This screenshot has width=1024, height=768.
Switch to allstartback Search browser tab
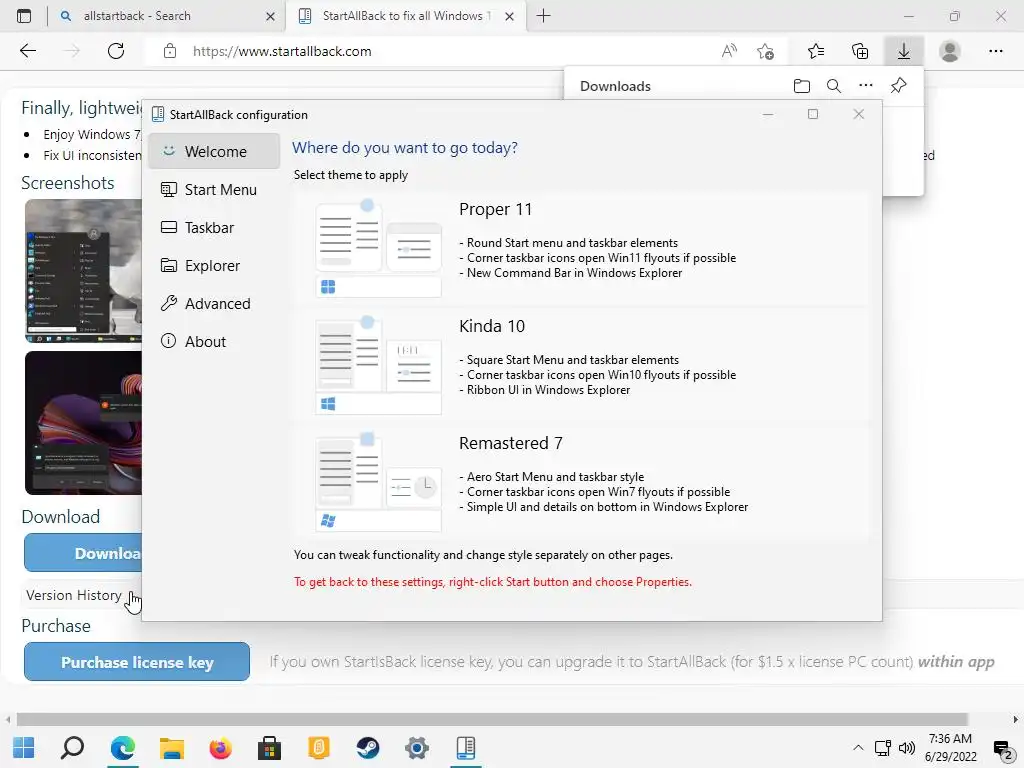(167, 16)
